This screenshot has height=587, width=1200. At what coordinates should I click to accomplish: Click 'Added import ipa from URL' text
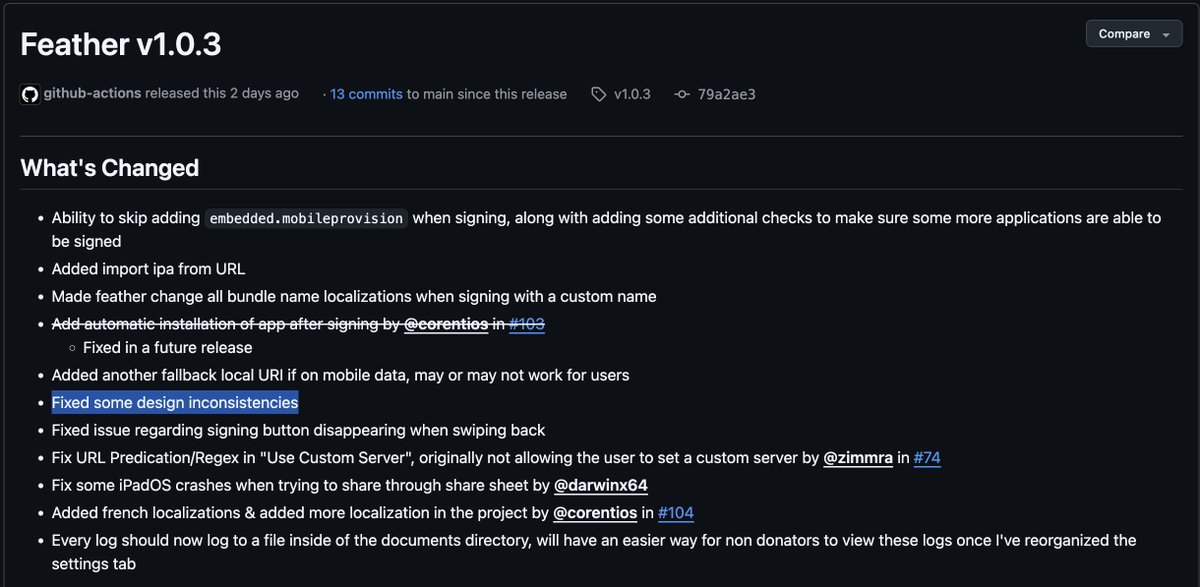148,268
